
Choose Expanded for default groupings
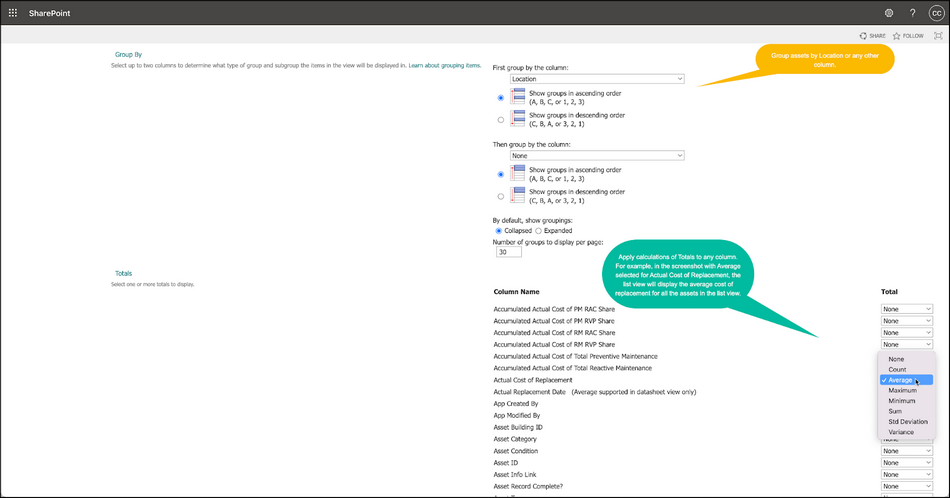click(538, 231)
